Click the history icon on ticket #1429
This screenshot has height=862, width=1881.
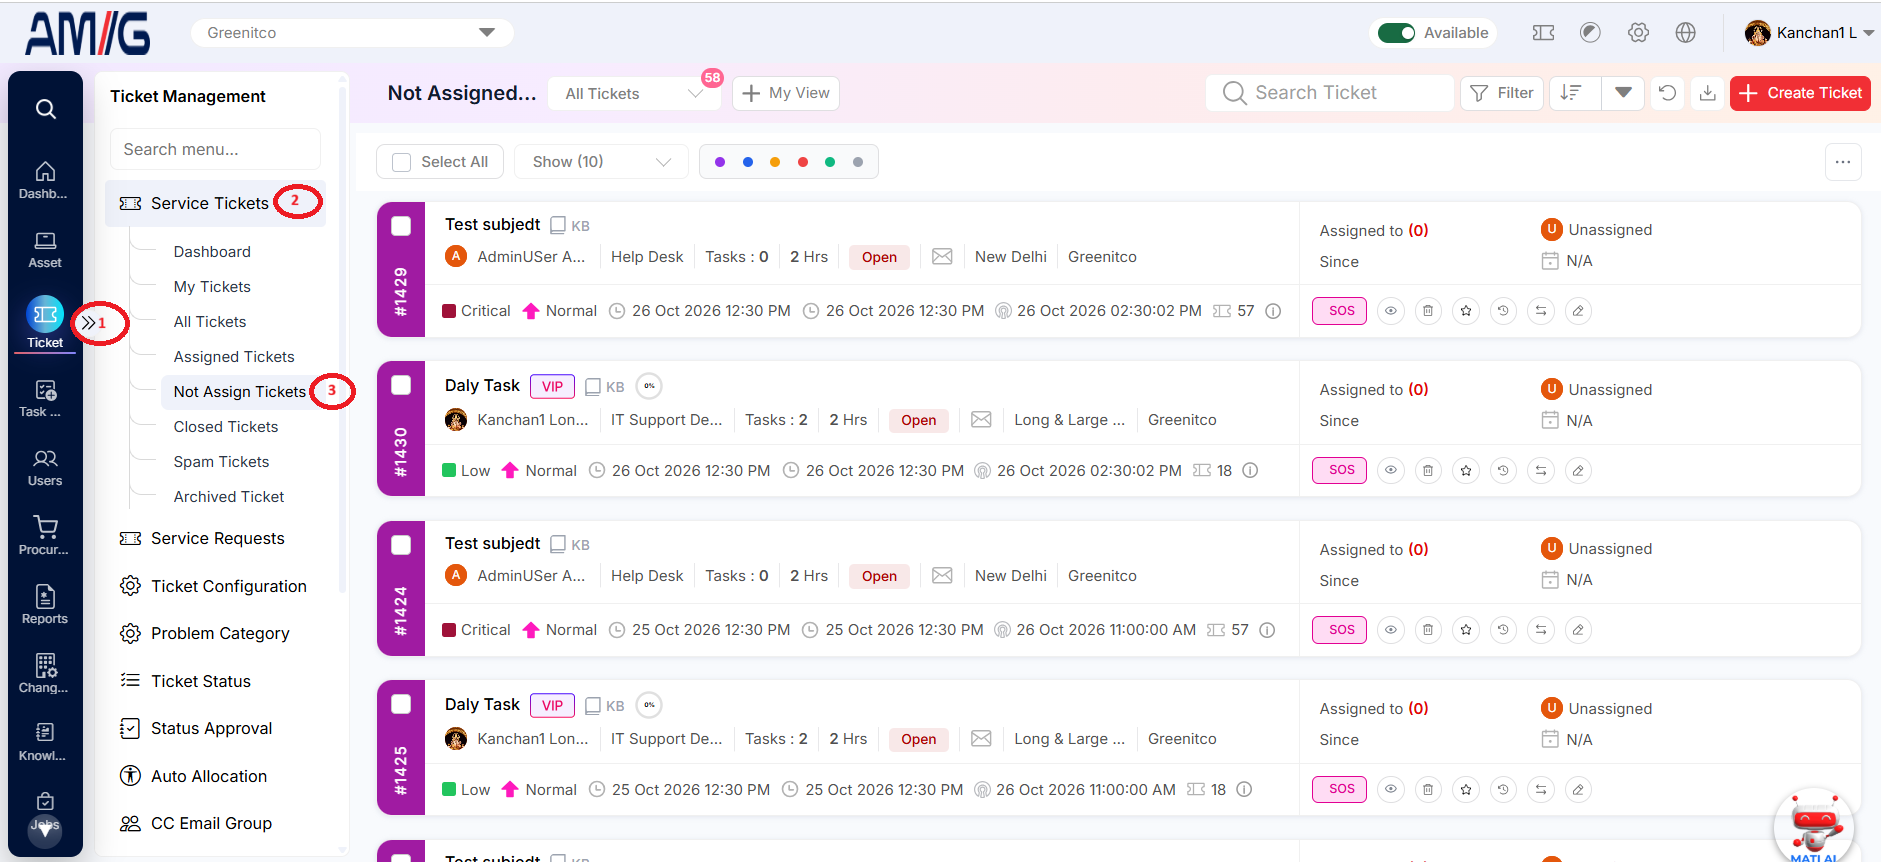(x=1503, y=311)
